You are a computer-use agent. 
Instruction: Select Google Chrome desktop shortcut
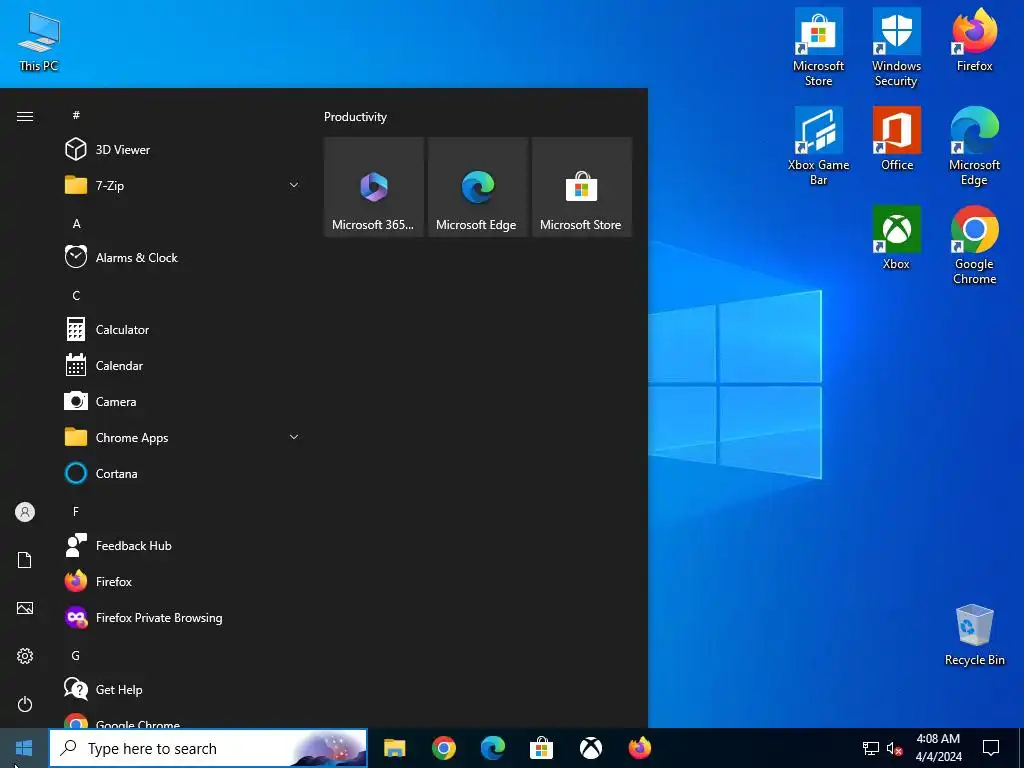(974, 246)
